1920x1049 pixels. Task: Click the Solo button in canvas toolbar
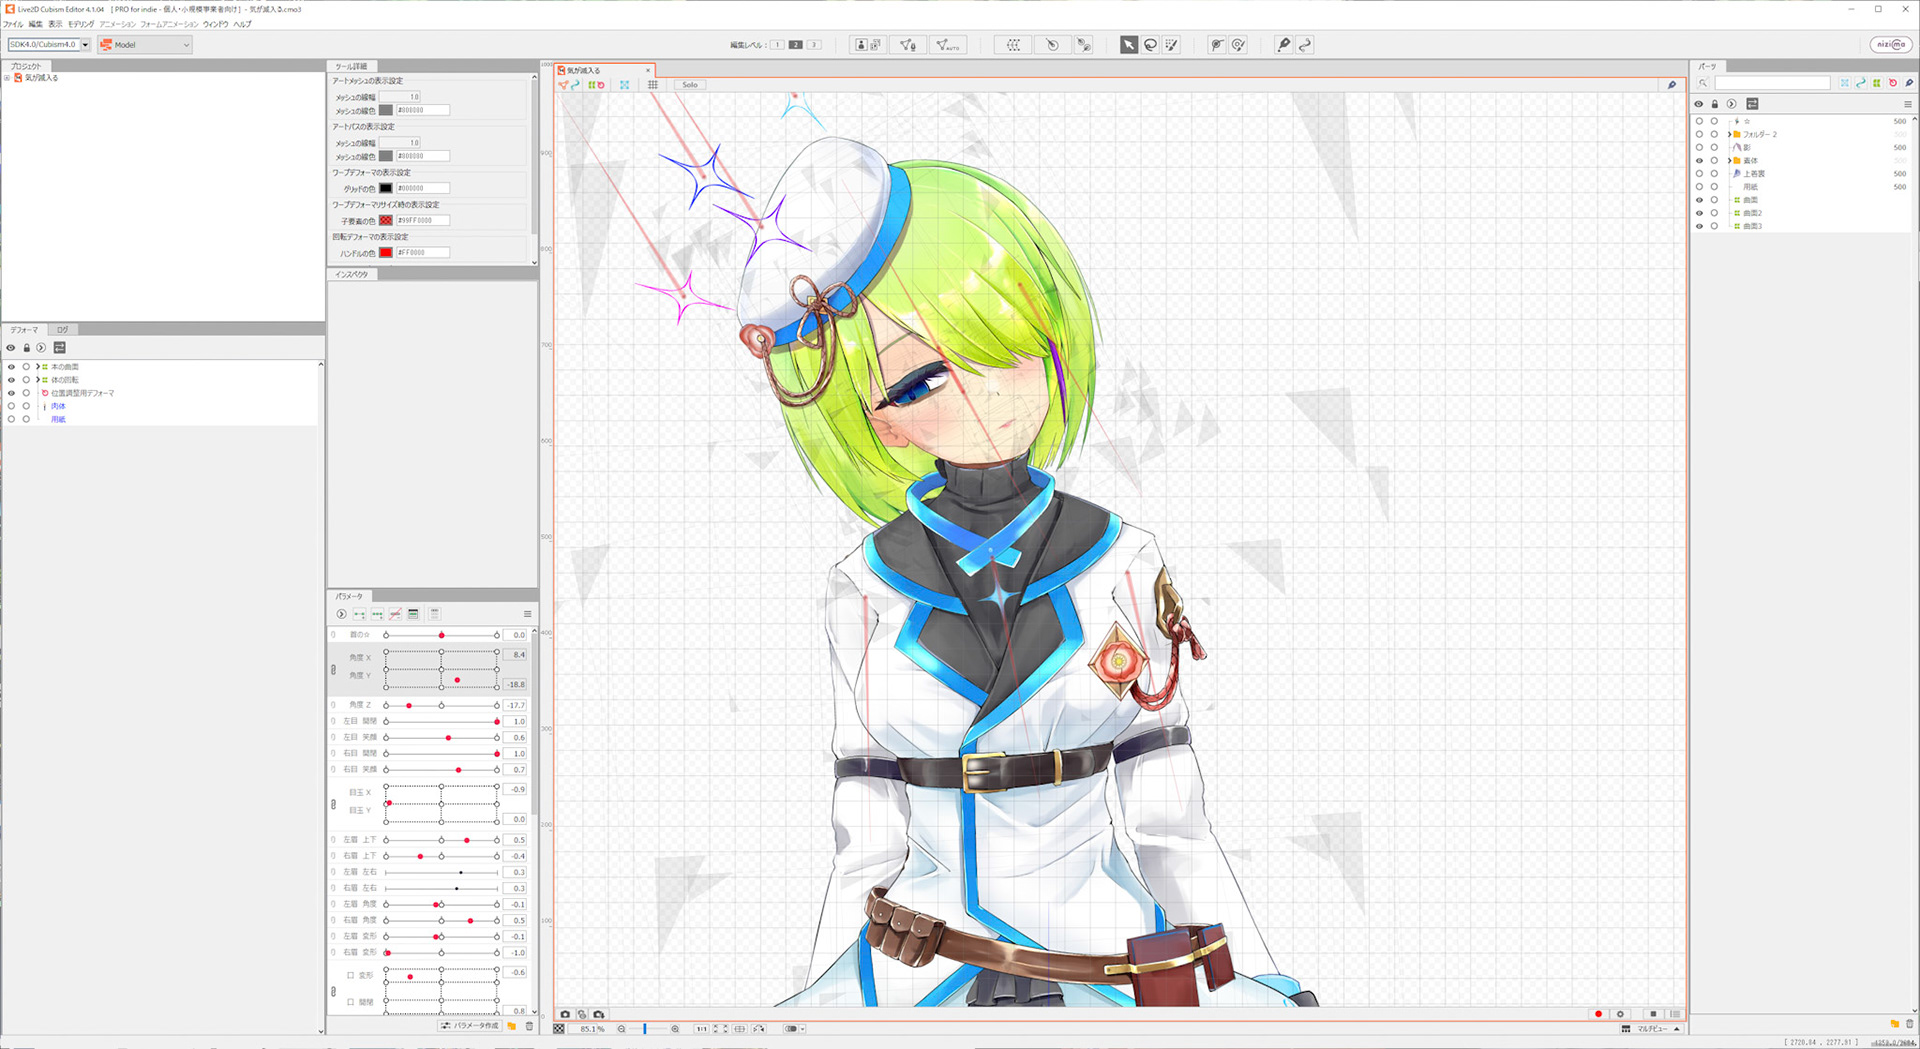point(690,85)
